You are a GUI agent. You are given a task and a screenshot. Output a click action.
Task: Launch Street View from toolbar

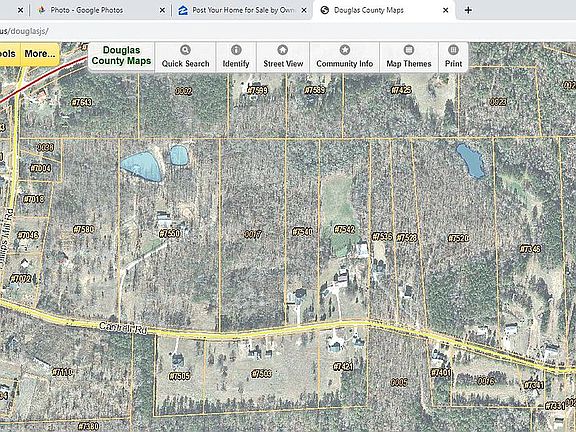(283, 57)
